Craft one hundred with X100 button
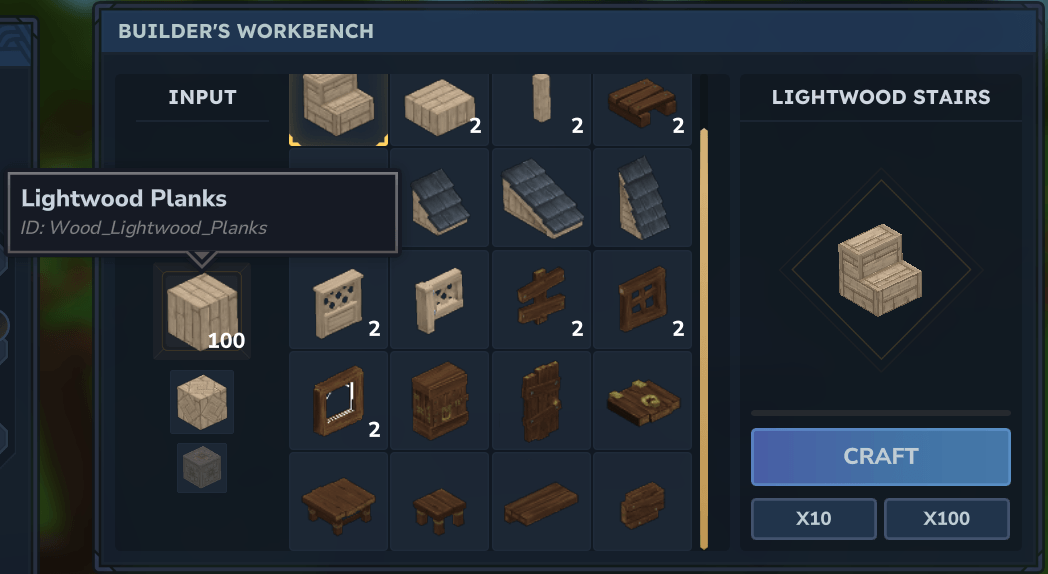The width and height of the screenshot is (1048, 574). click(946, 519)
